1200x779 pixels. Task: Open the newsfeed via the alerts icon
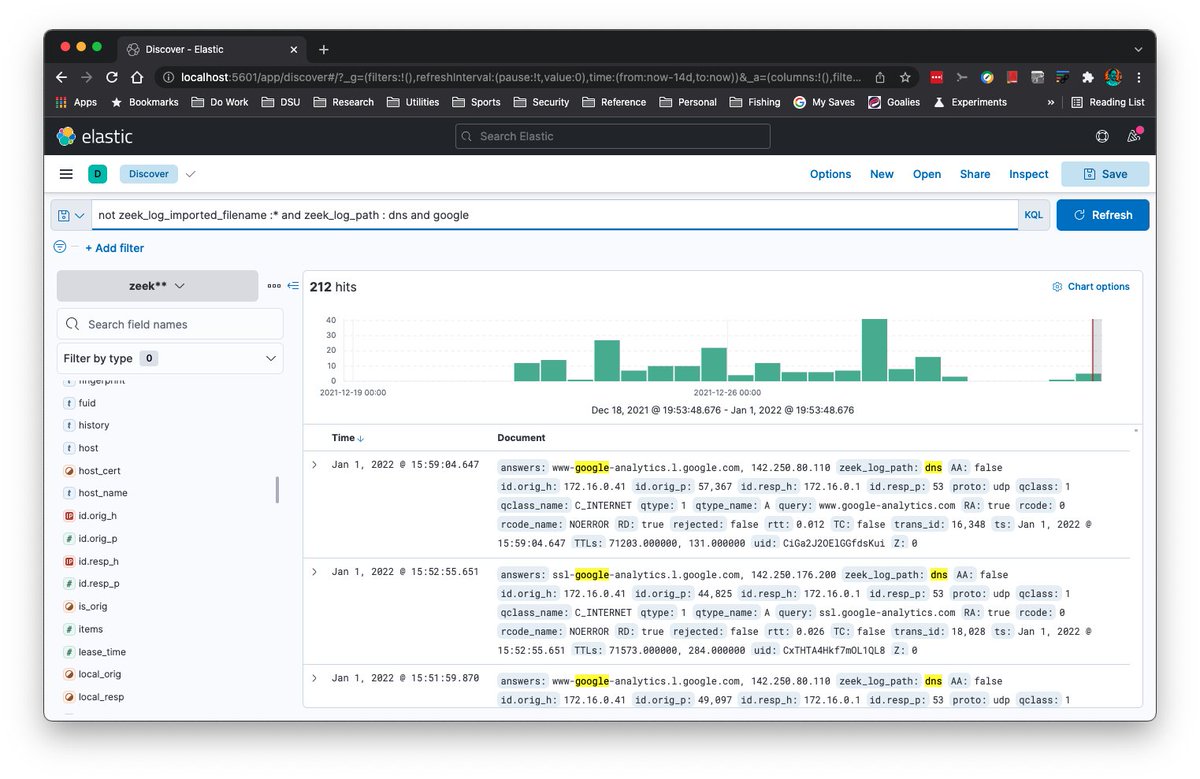pyautogui.click(x=1135, y=136)
